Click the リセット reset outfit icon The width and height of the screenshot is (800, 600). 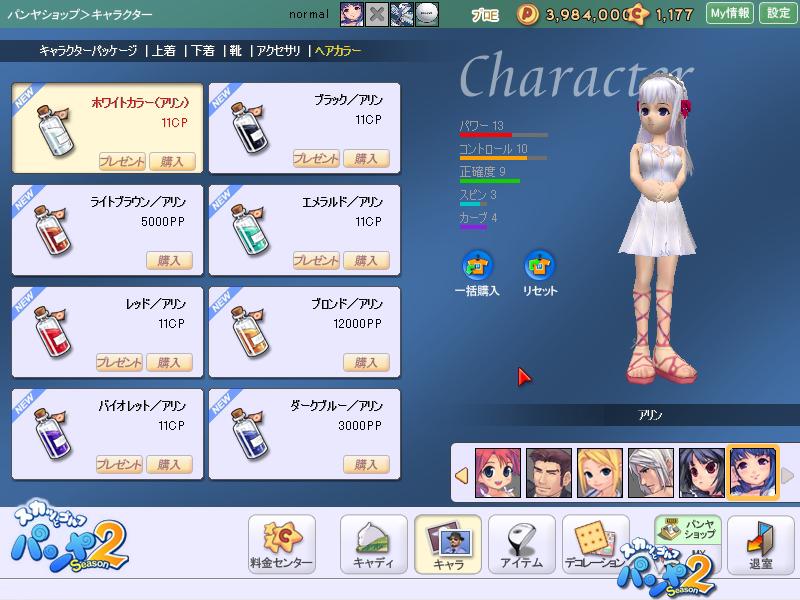[540, 265]
